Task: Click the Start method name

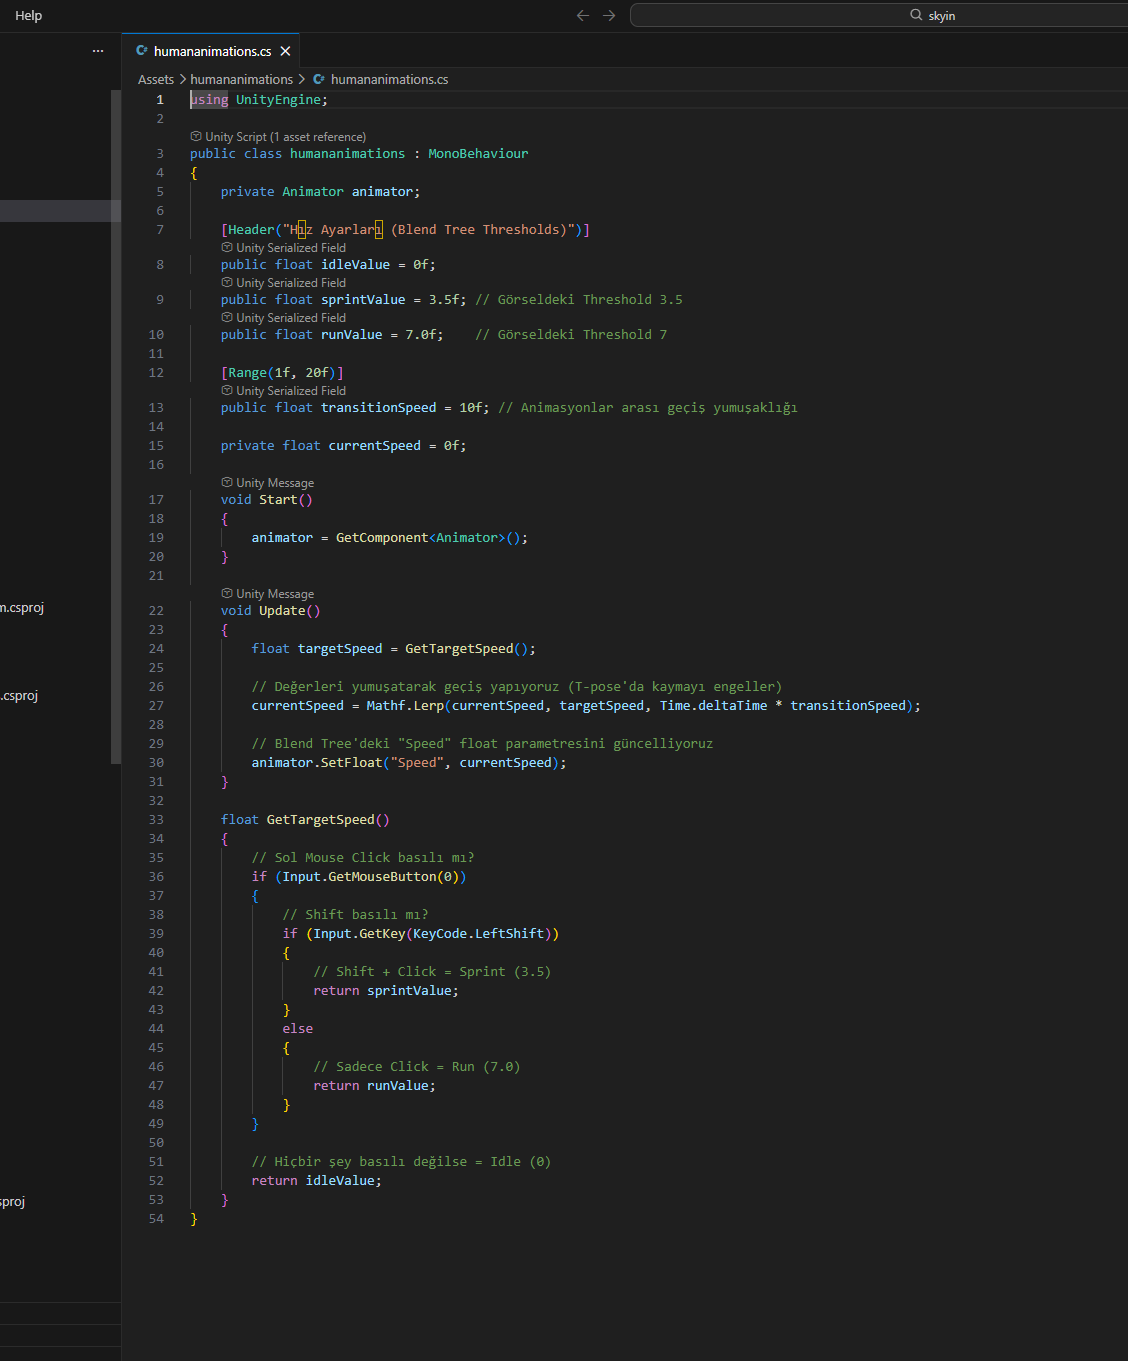Action: [278, 500]
